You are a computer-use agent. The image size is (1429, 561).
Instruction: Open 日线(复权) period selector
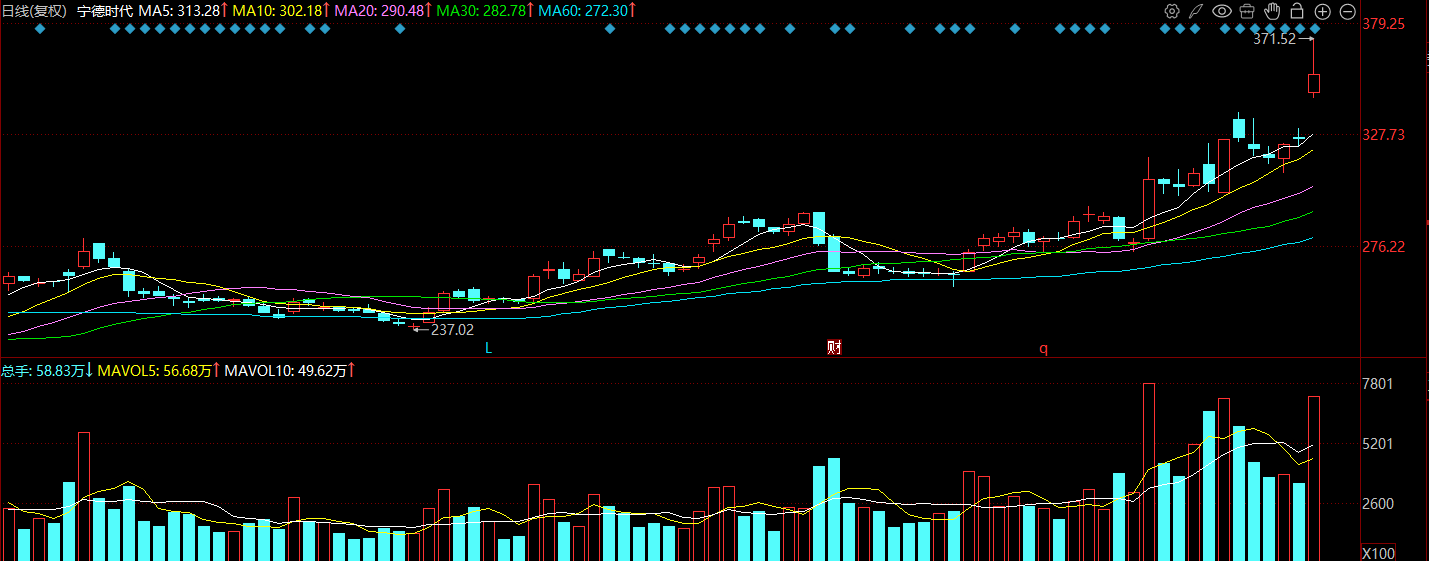coord(34,11)
